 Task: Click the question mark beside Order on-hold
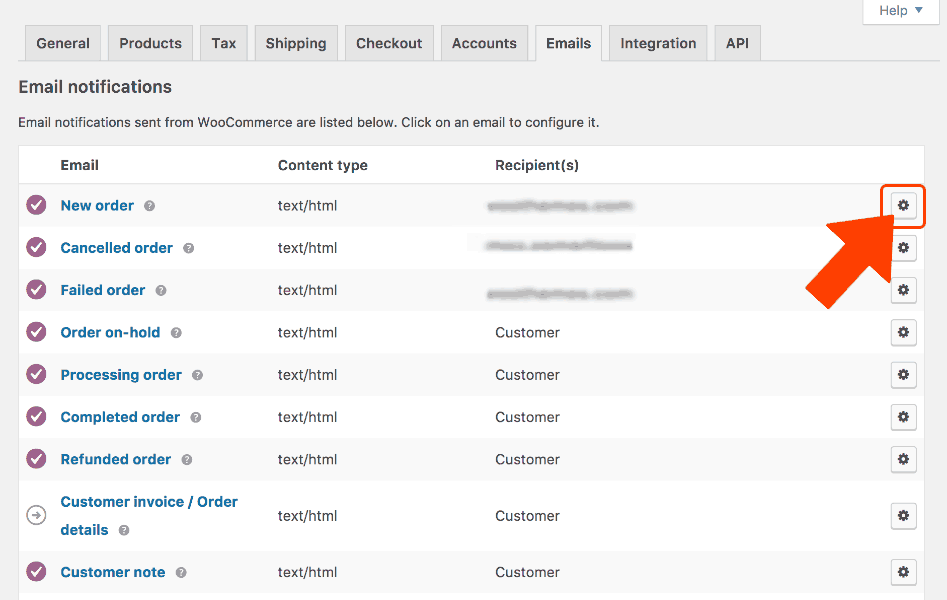click(x=175, y=333)
